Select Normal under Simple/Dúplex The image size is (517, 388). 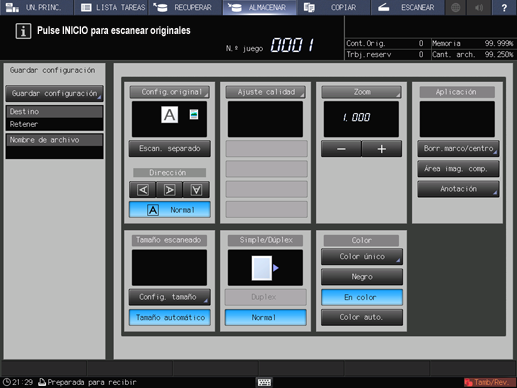265,317
